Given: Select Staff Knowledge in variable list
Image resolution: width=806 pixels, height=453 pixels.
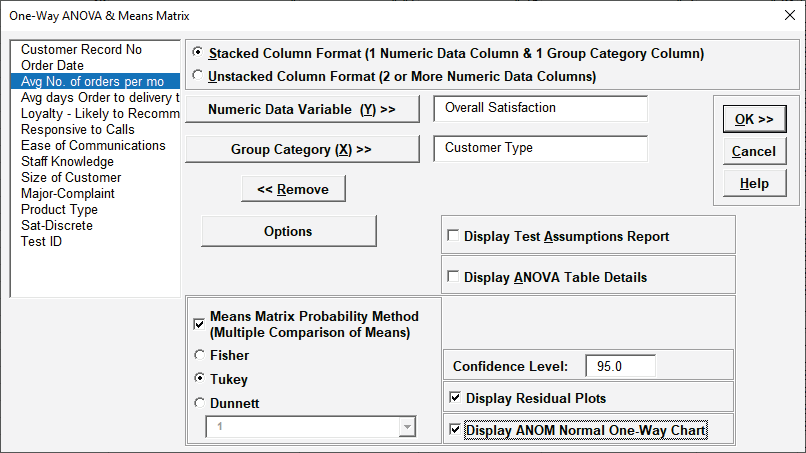Looking at the screenshot, I should tap(67, 161).
